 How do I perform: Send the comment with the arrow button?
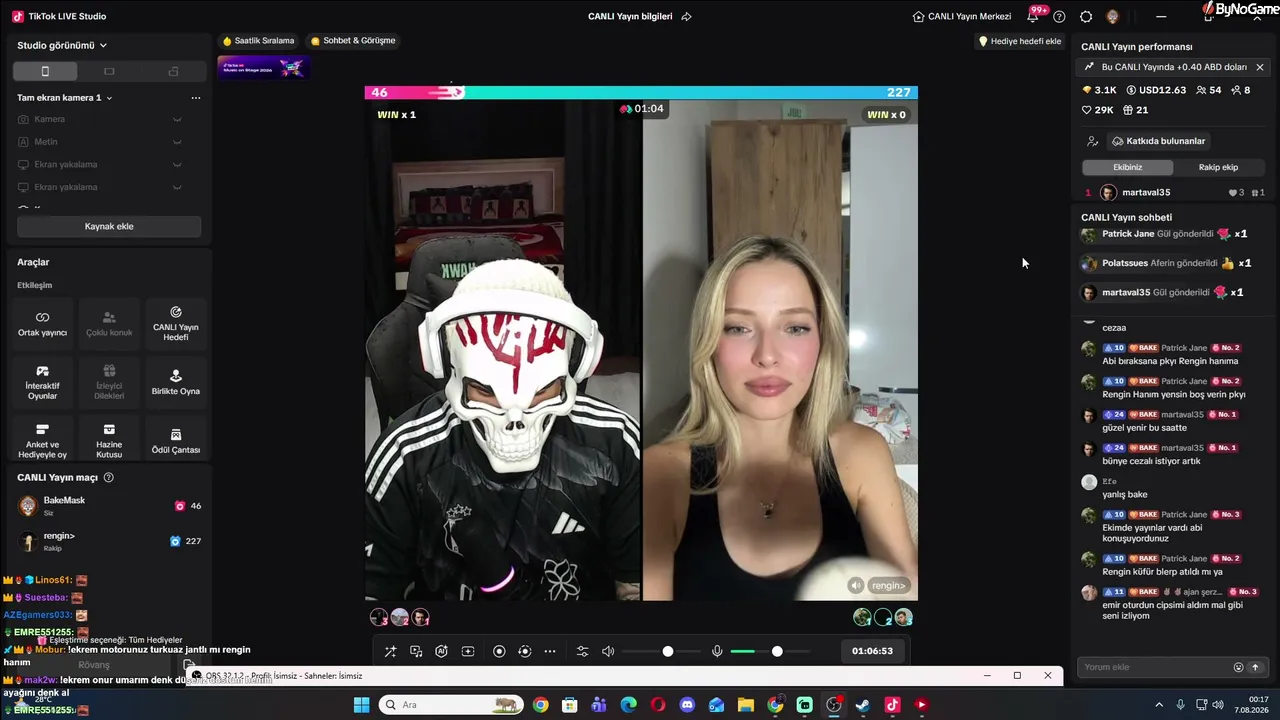1255,667
